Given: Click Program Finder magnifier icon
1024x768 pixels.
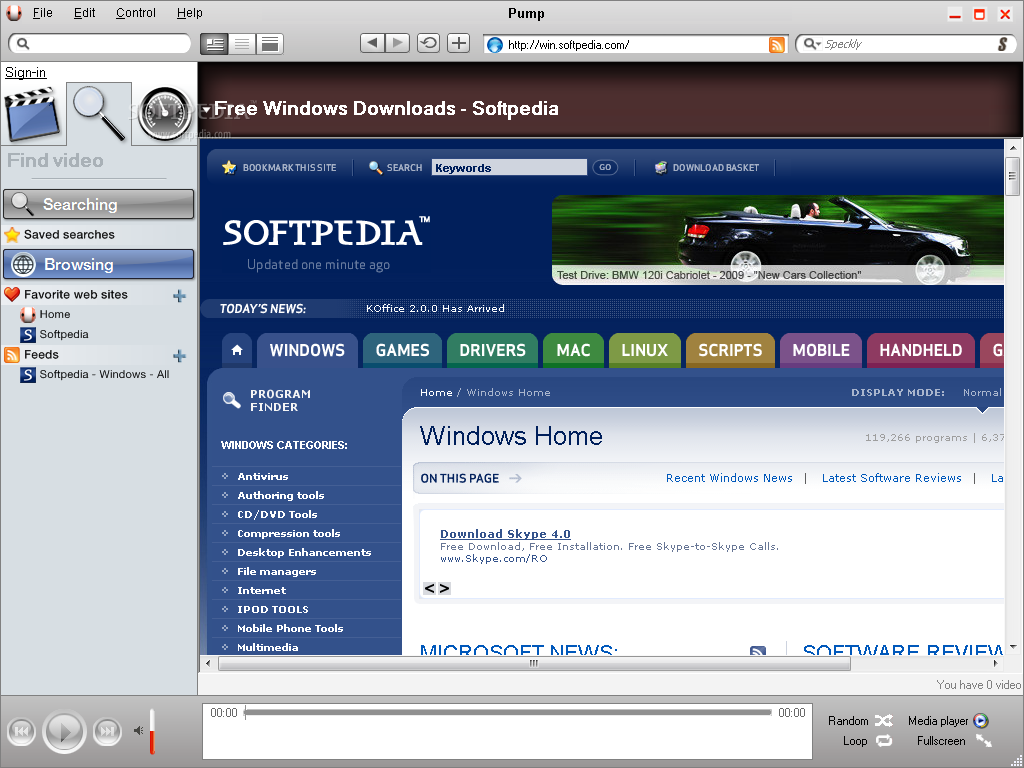Looking at the screenshot, I should tap(231, 400).
